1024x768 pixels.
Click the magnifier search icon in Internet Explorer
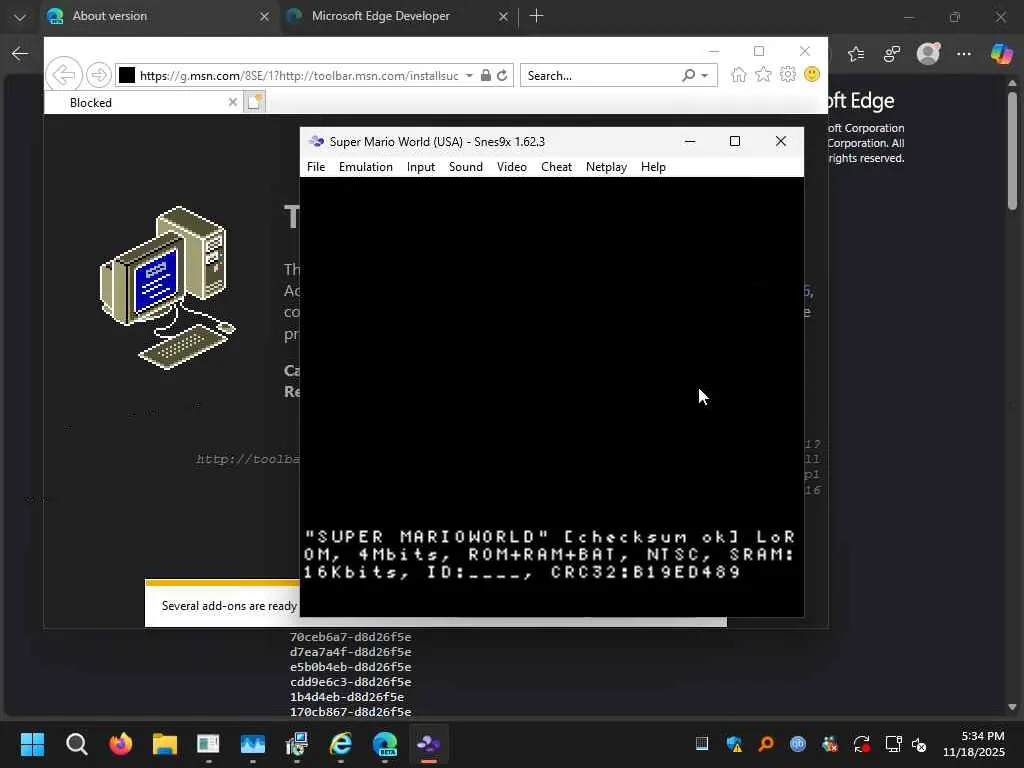688,76
